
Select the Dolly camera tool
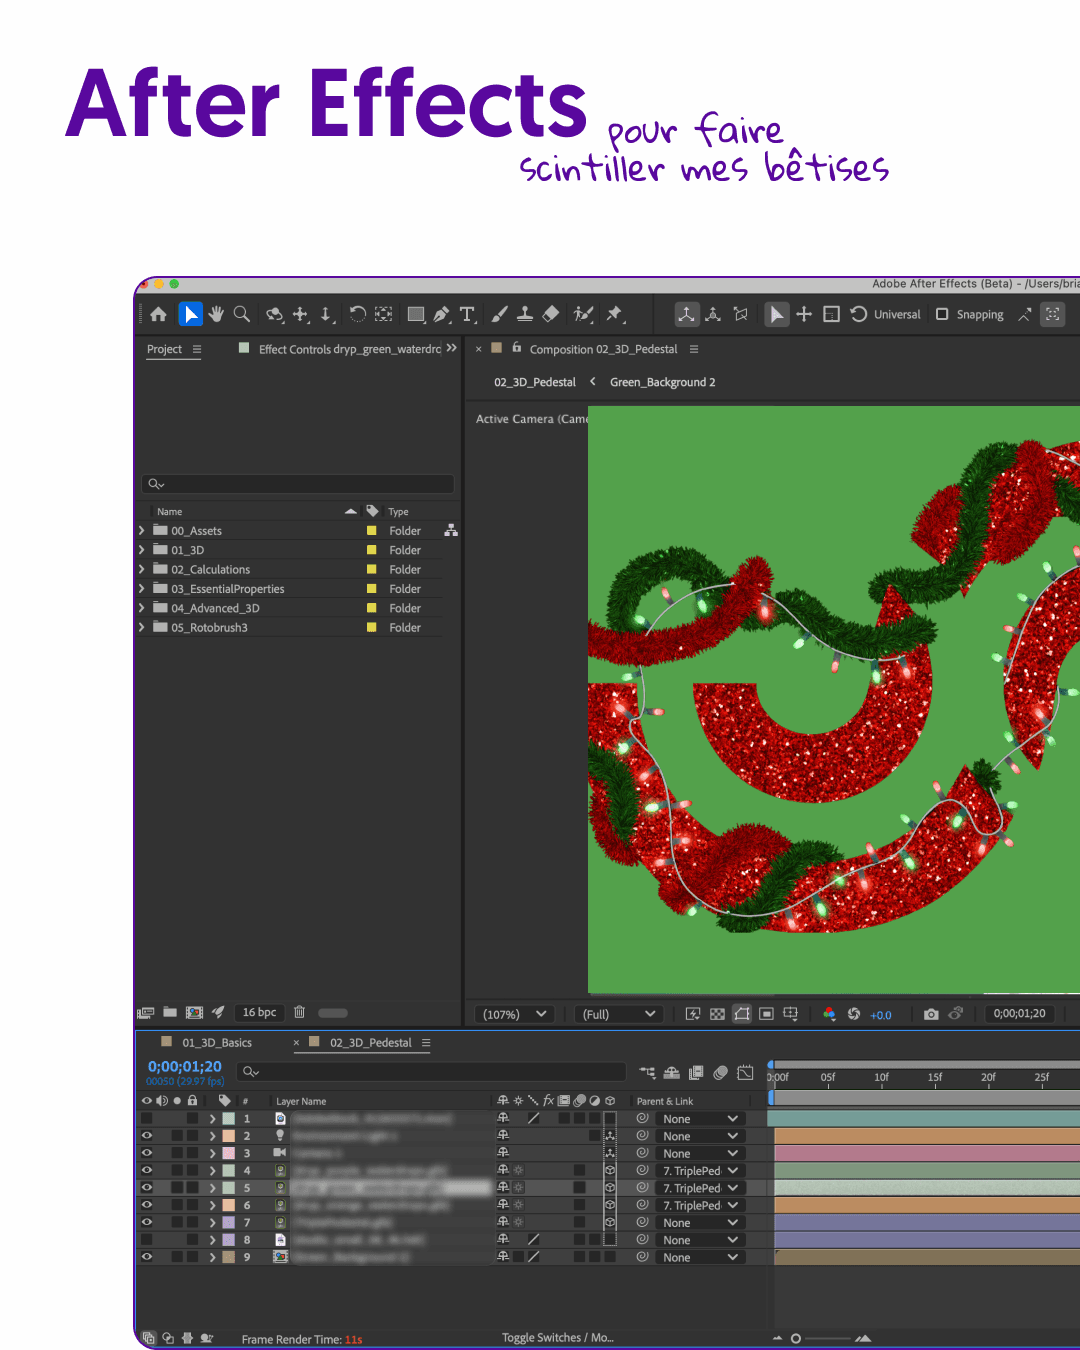(326, 314)
